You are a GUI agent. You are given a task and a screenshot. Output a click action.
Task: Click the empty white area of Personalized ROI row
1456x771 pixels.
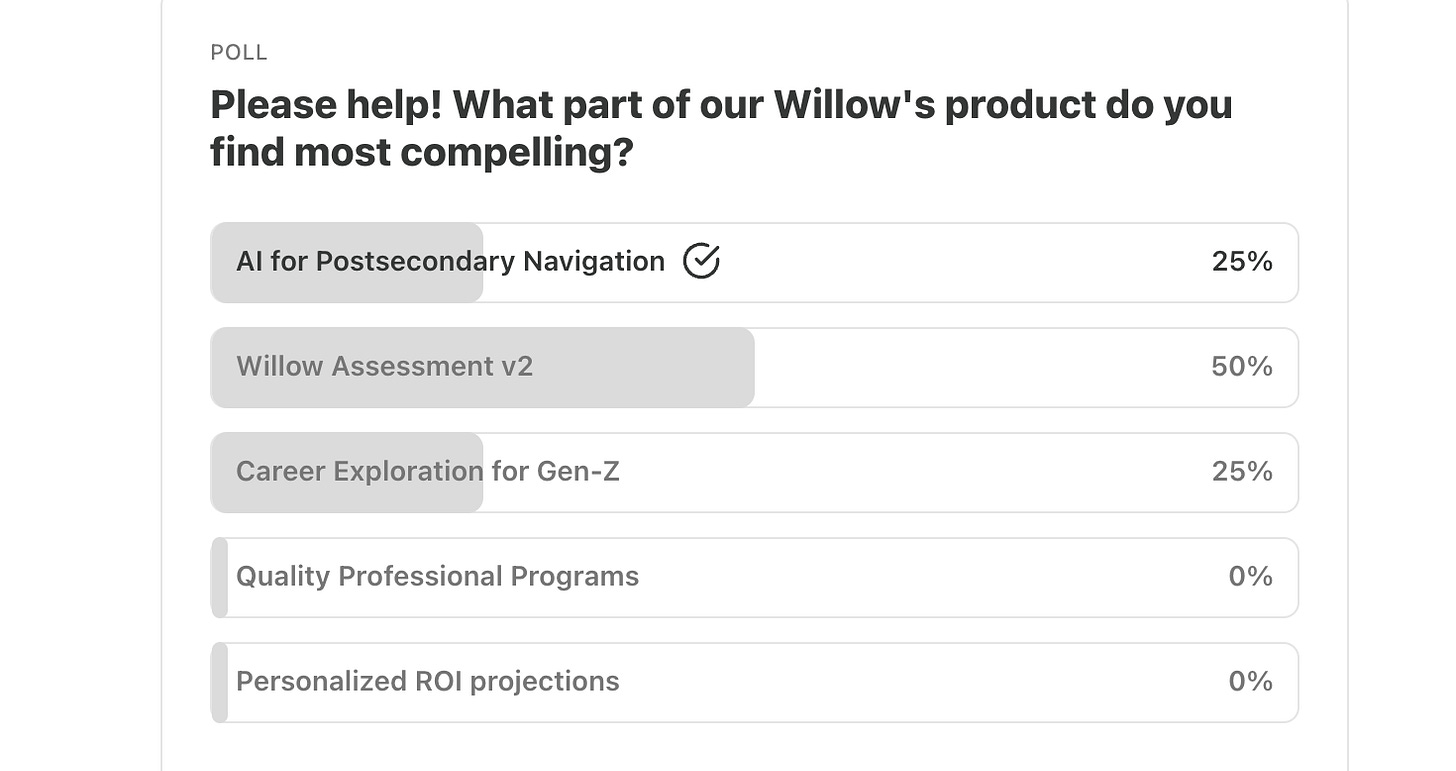pos(920,682)
